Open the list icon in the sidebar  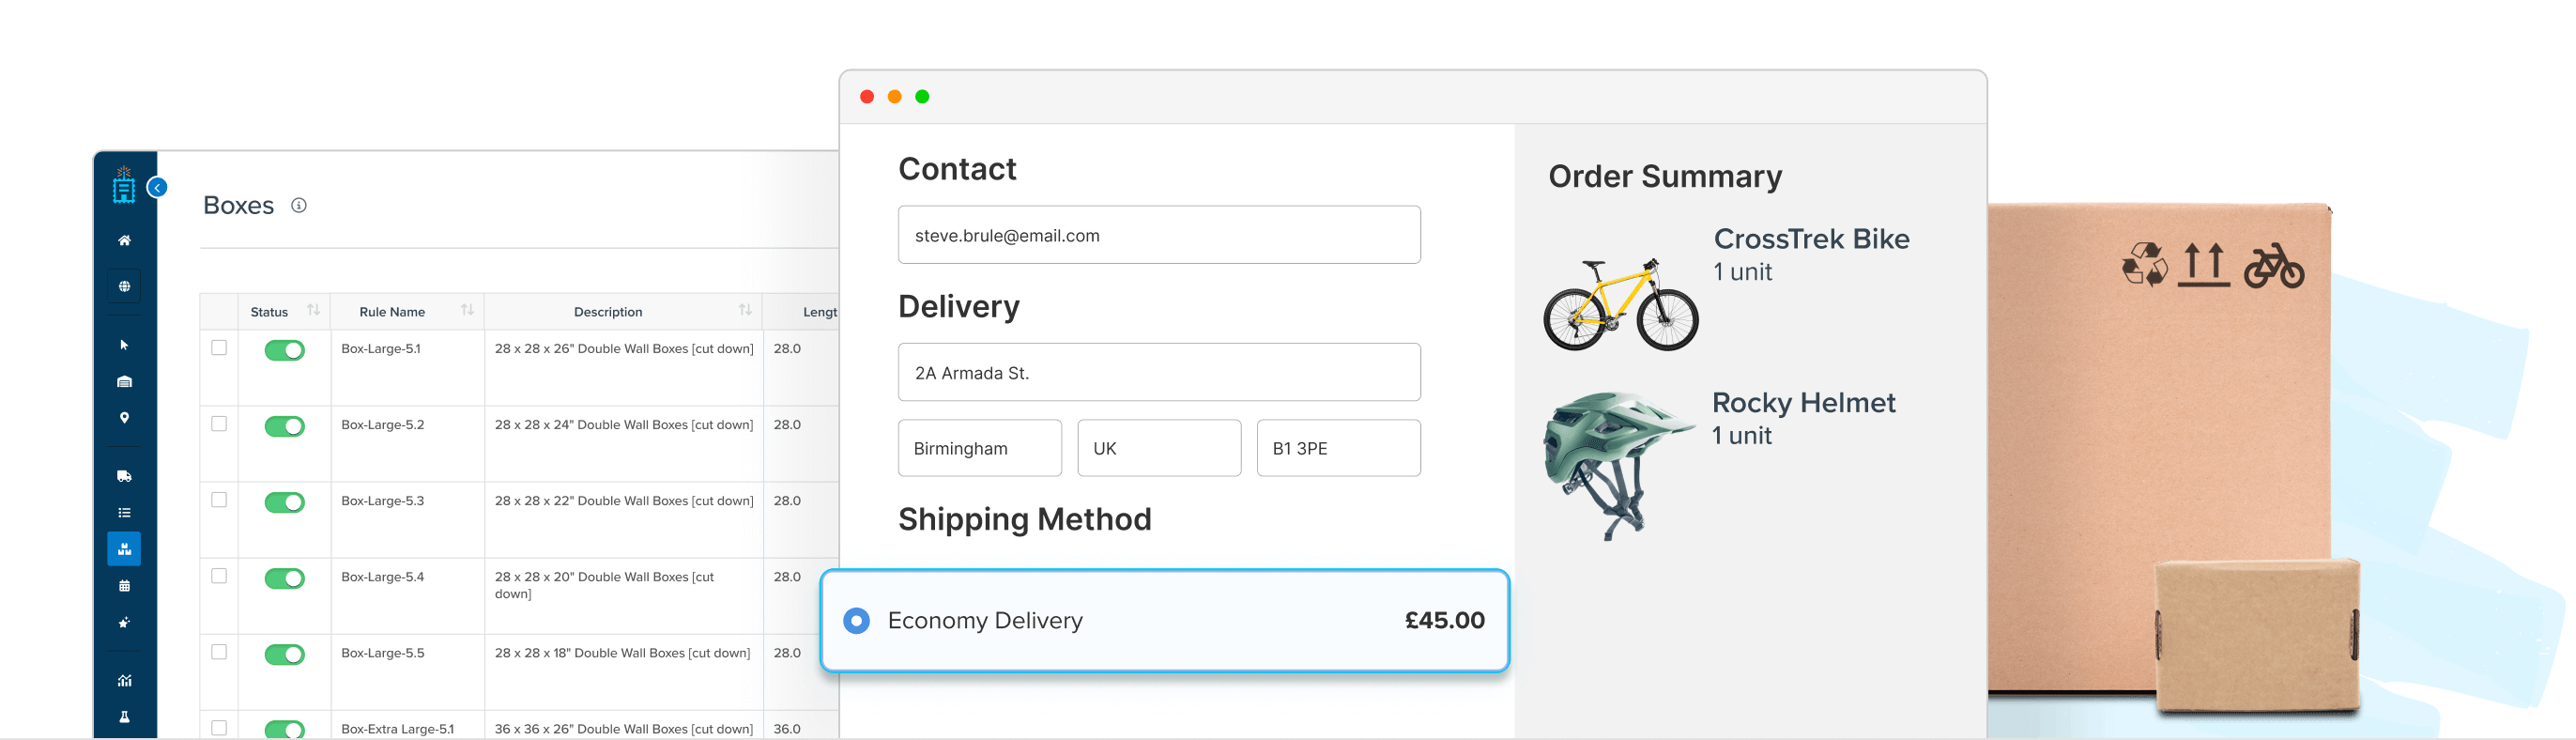pos(124,513)
